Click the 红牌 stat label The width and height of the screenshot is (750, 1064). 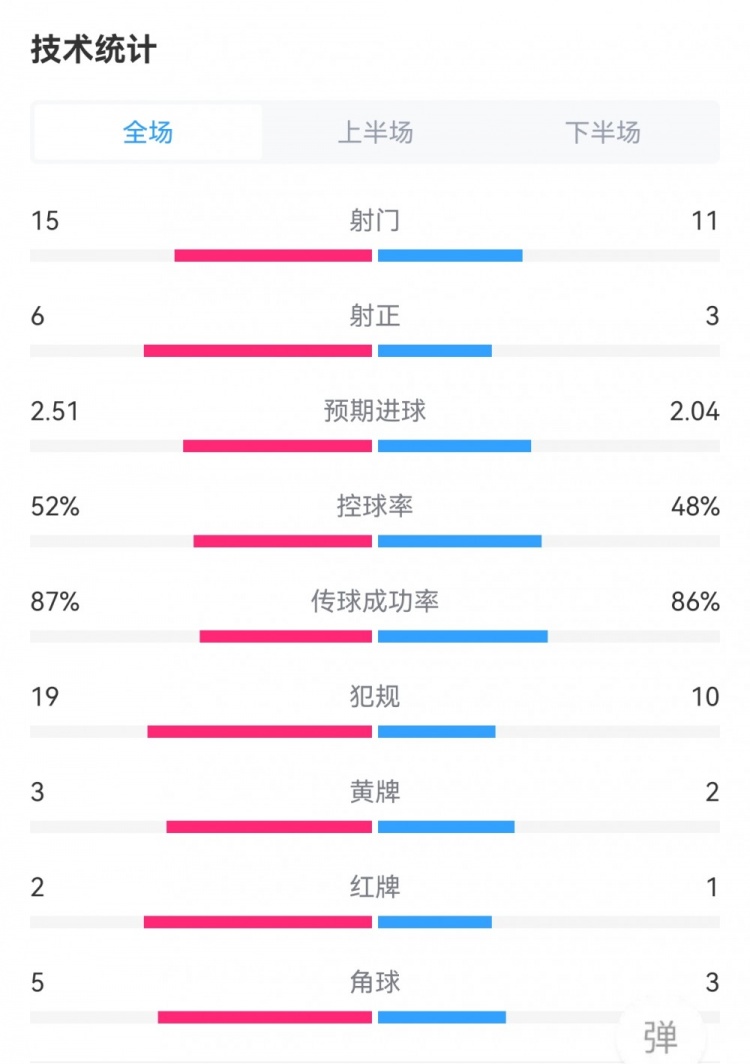coord(375,887)
